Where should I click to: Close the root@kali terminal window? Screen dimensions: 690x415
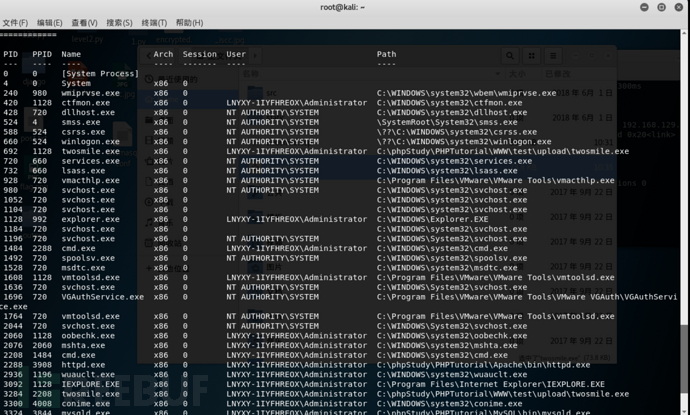[679, 7]
